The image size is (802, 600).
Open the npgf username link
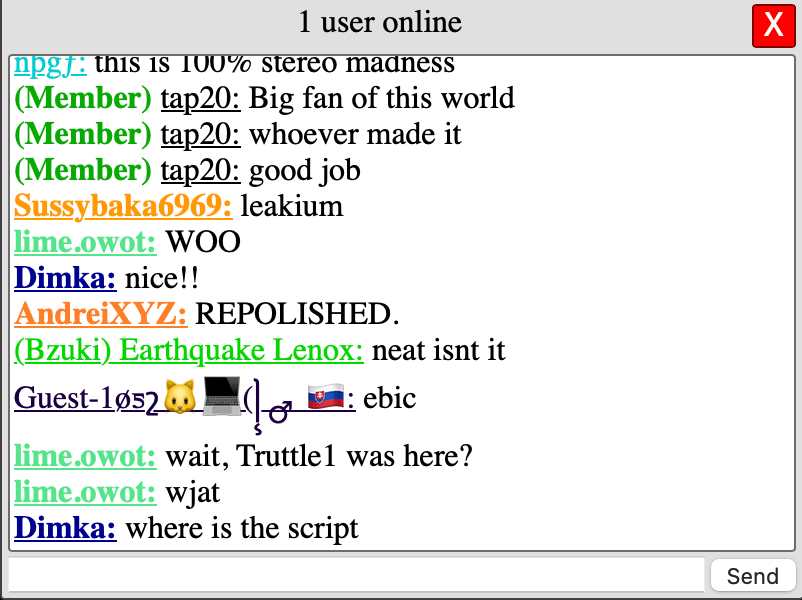point(50,65)
